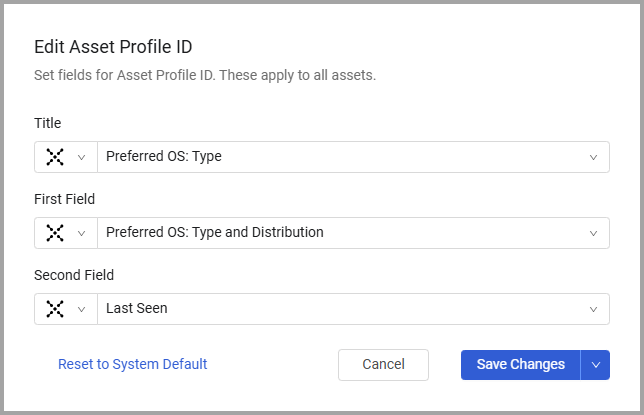Click the arrow at right end of First Field

pos(593,233)
